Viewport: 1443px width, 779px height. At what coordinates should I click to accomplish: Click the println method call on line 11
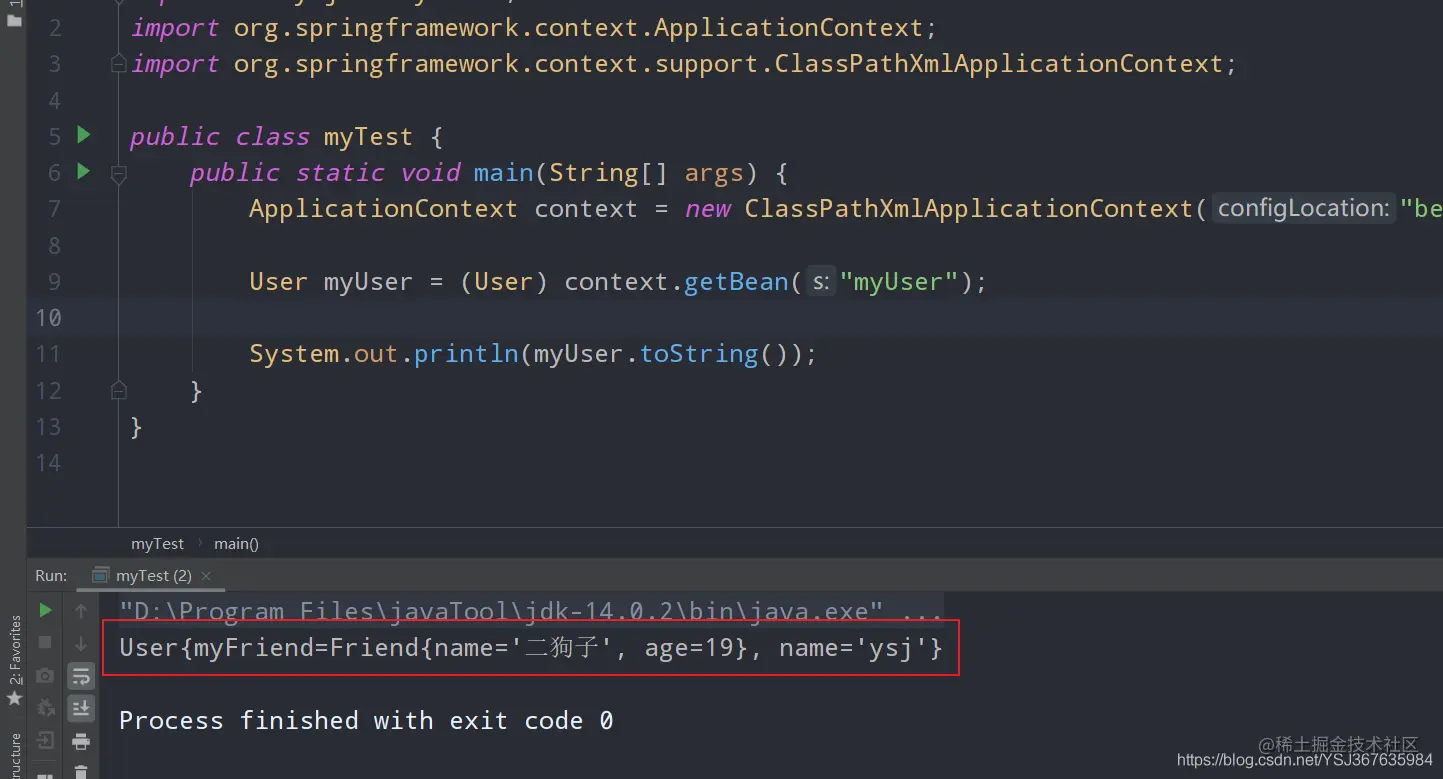coord(466,354)
